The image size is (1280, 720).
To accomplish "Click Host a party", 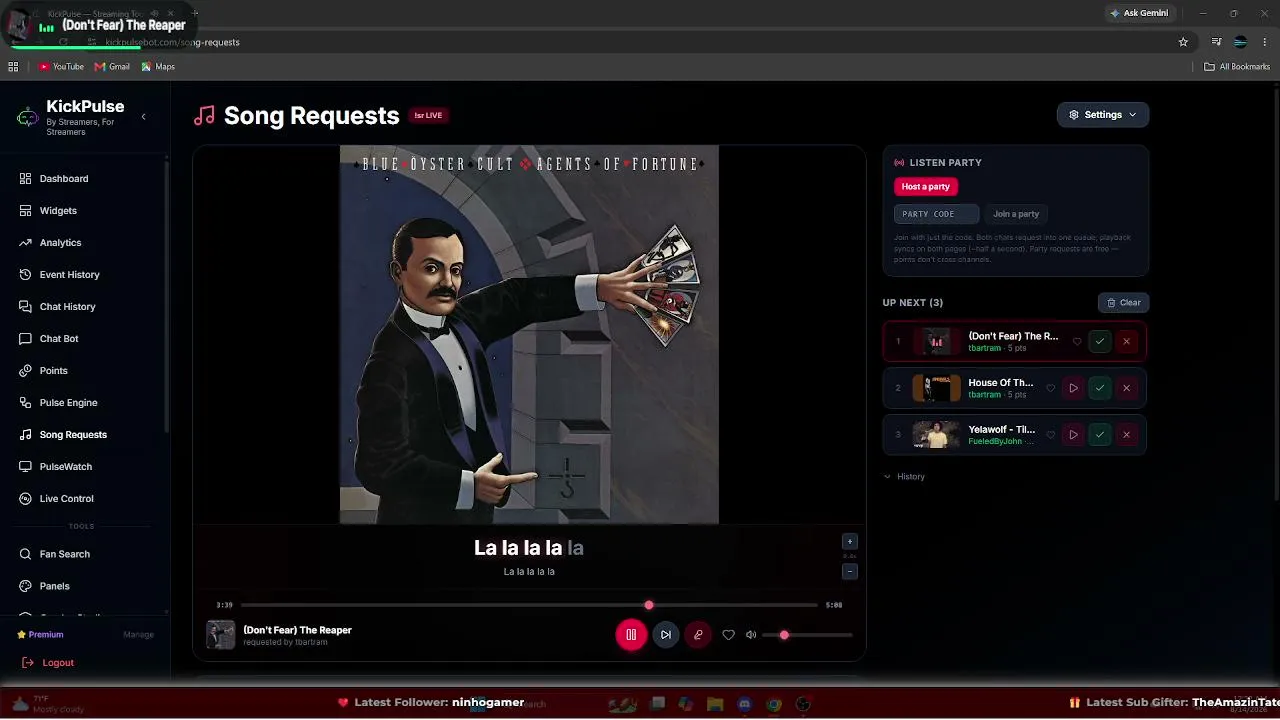I will tap(926, 187).
